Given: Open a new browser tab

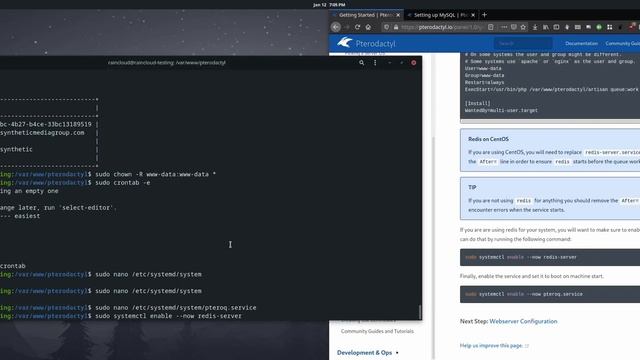Looking at the screenshot, I should pos(484,15).
